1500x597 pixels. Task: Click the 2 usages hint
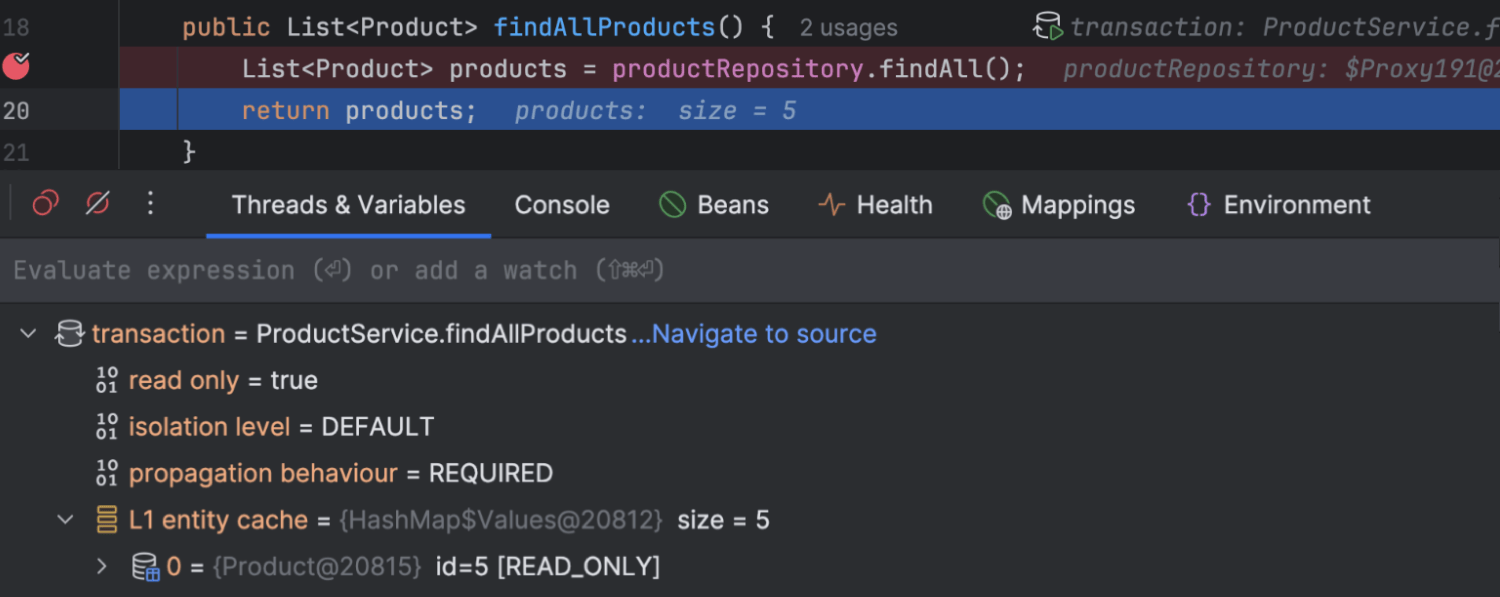point(848,28)
